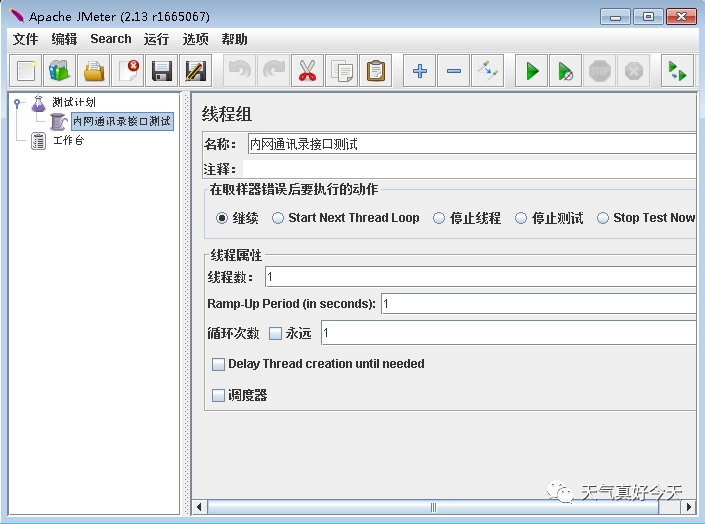705x524 pixels.
Task: Close the JMeter window
Action: (x=681, y=17)
